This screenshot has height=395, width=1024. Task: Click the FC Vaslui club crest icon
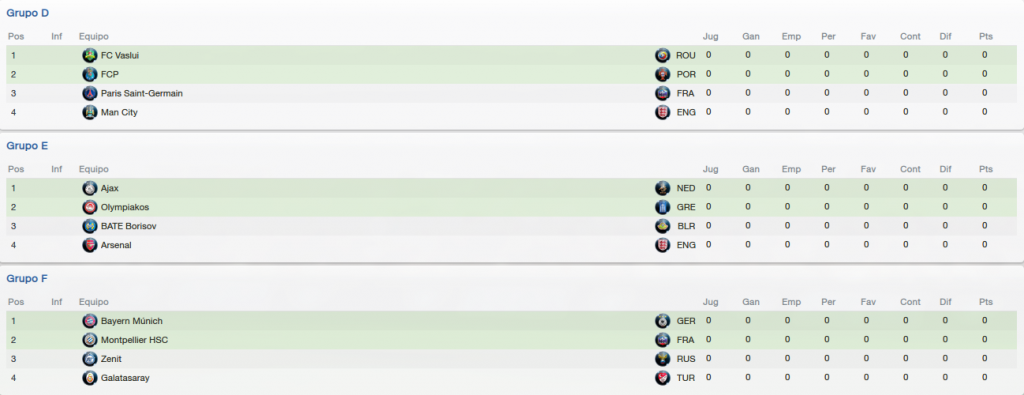point(89,55)
